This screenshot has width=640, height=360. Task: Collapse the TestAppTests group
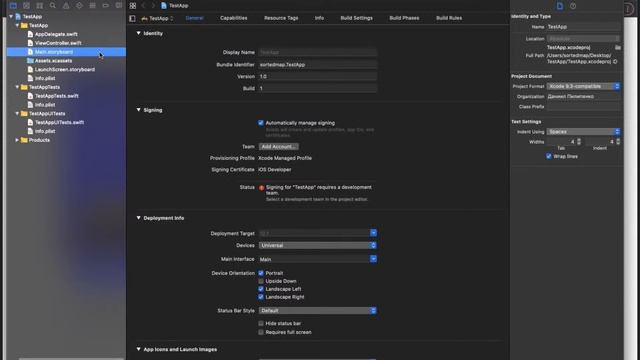tap(17, 87)
